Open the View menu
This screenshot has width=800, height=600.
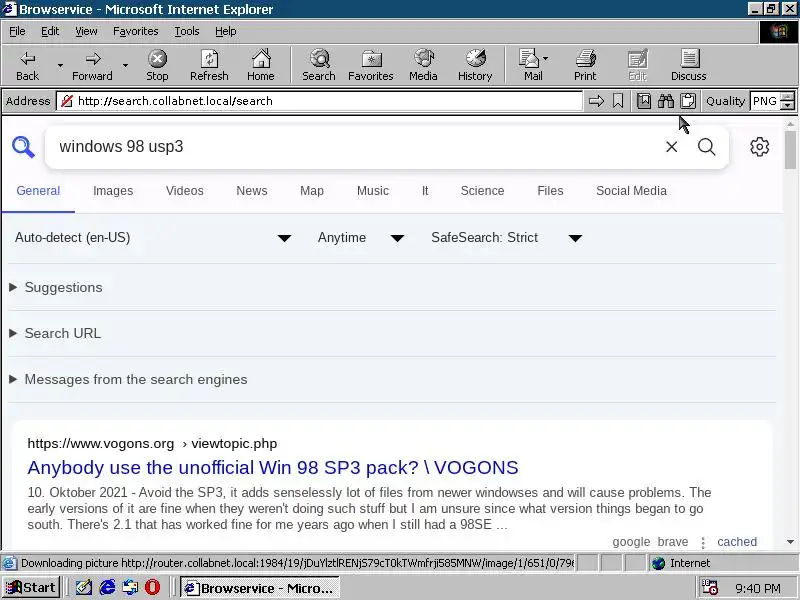86,32
